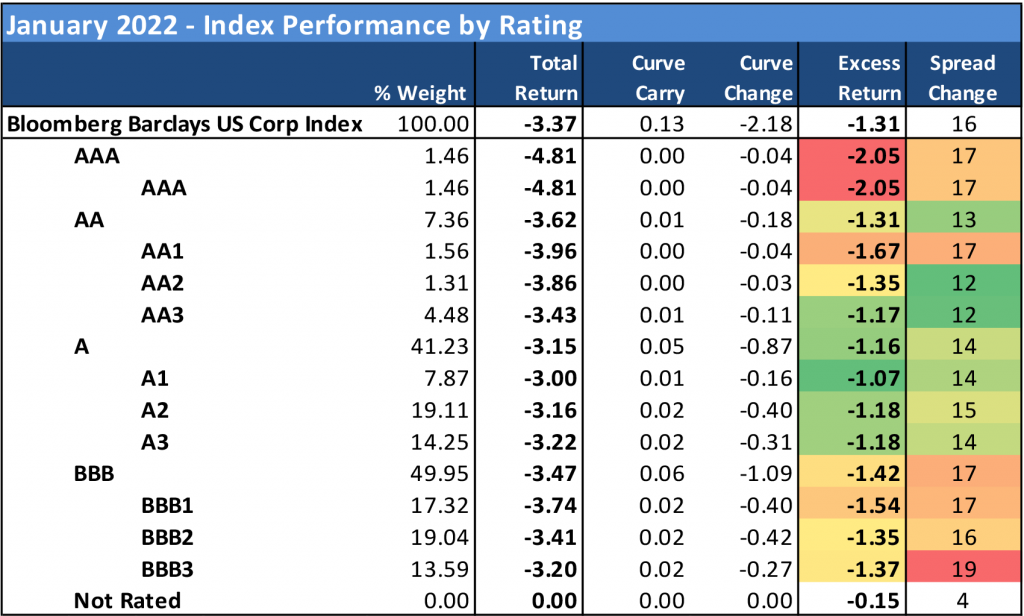
Task: Click the January 2022 table title
Action: (296, 24)
